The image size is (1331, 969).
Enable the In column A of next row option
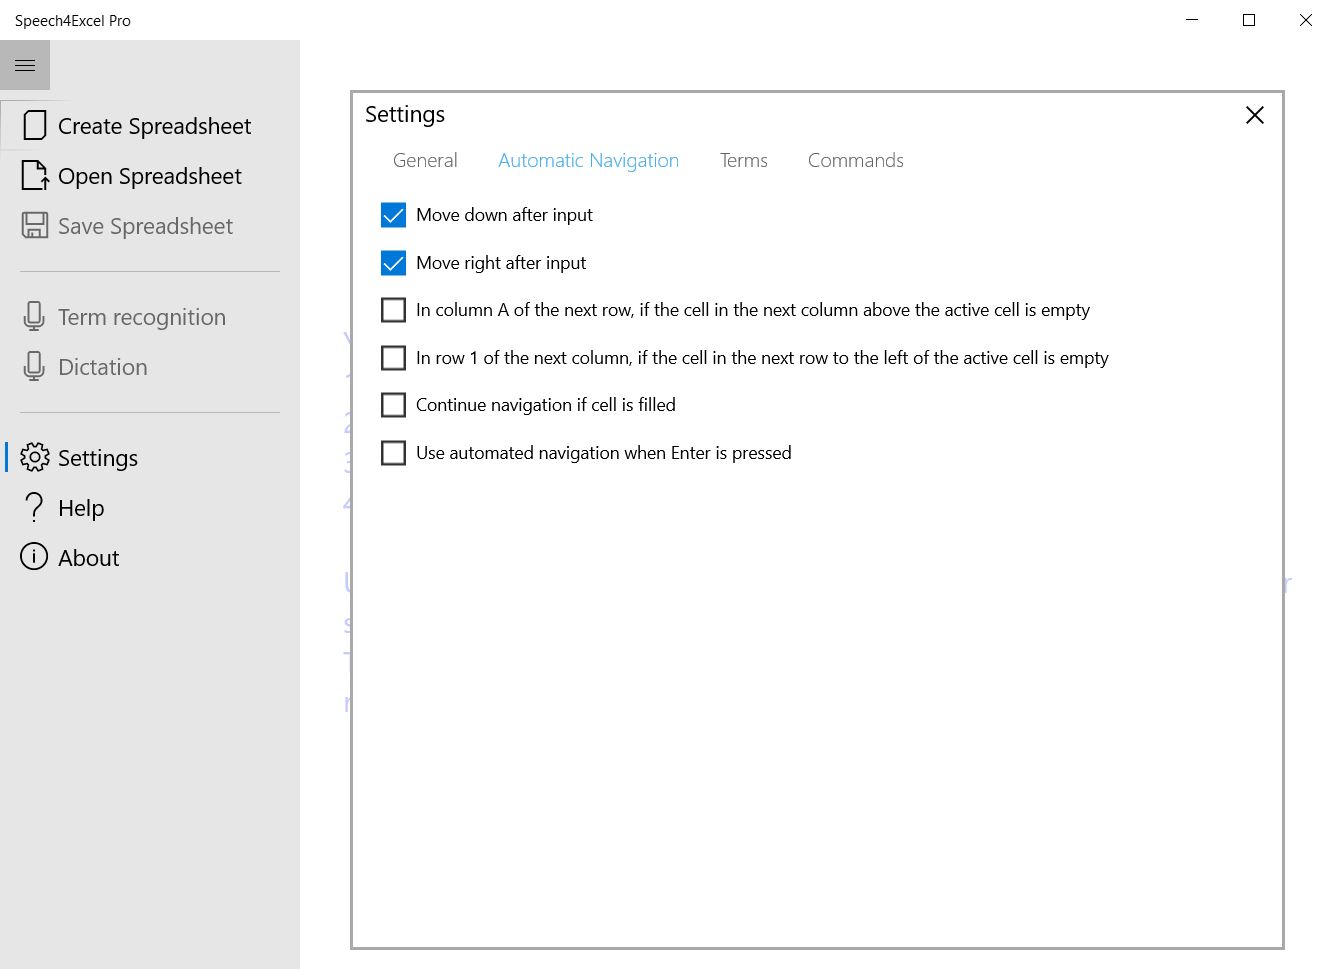coord(394,310)
